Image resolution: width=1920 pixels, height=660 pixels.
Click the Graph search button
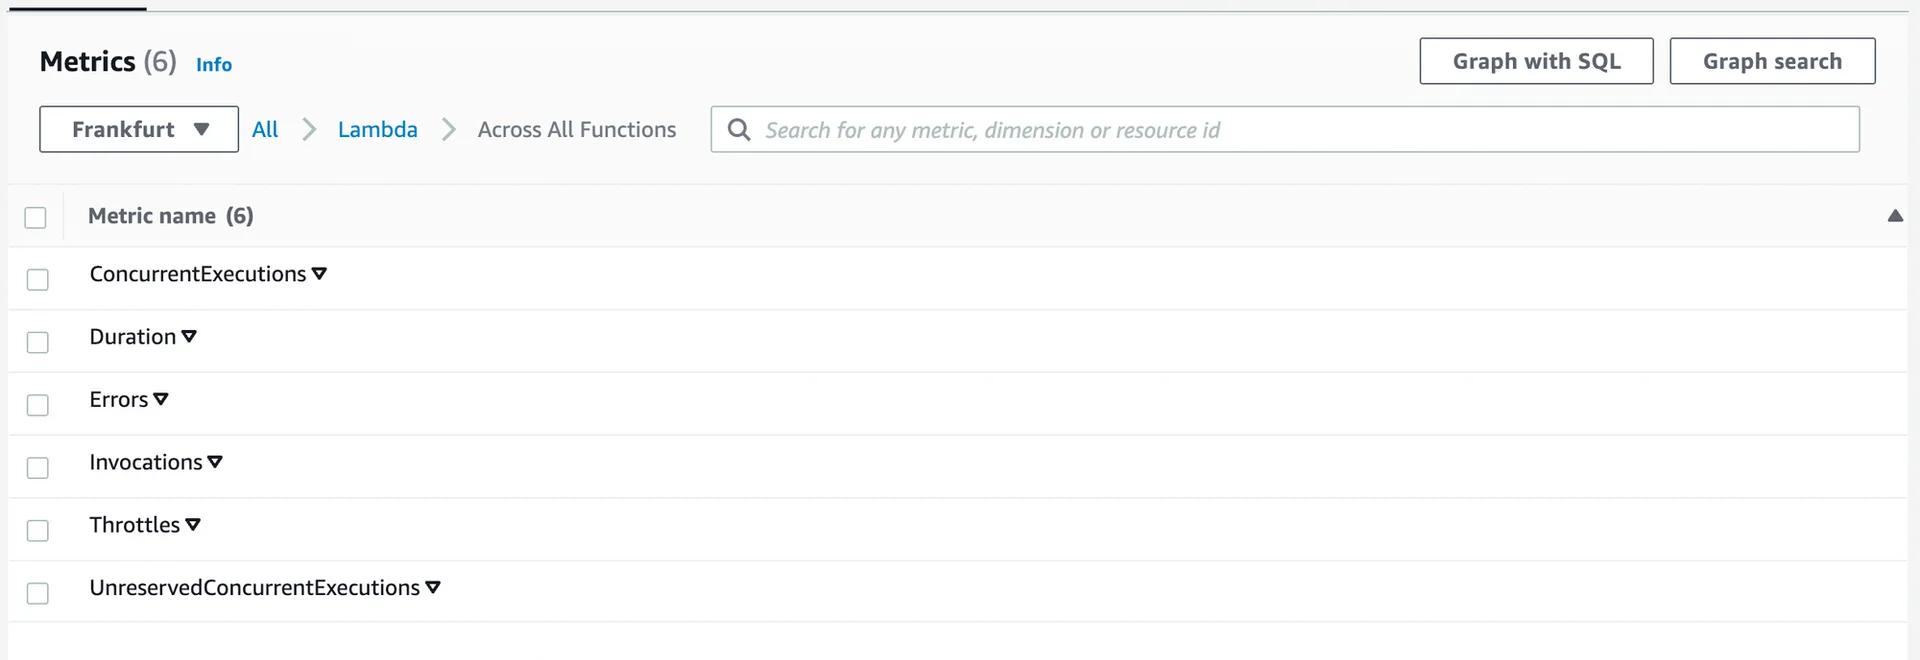1772,61
